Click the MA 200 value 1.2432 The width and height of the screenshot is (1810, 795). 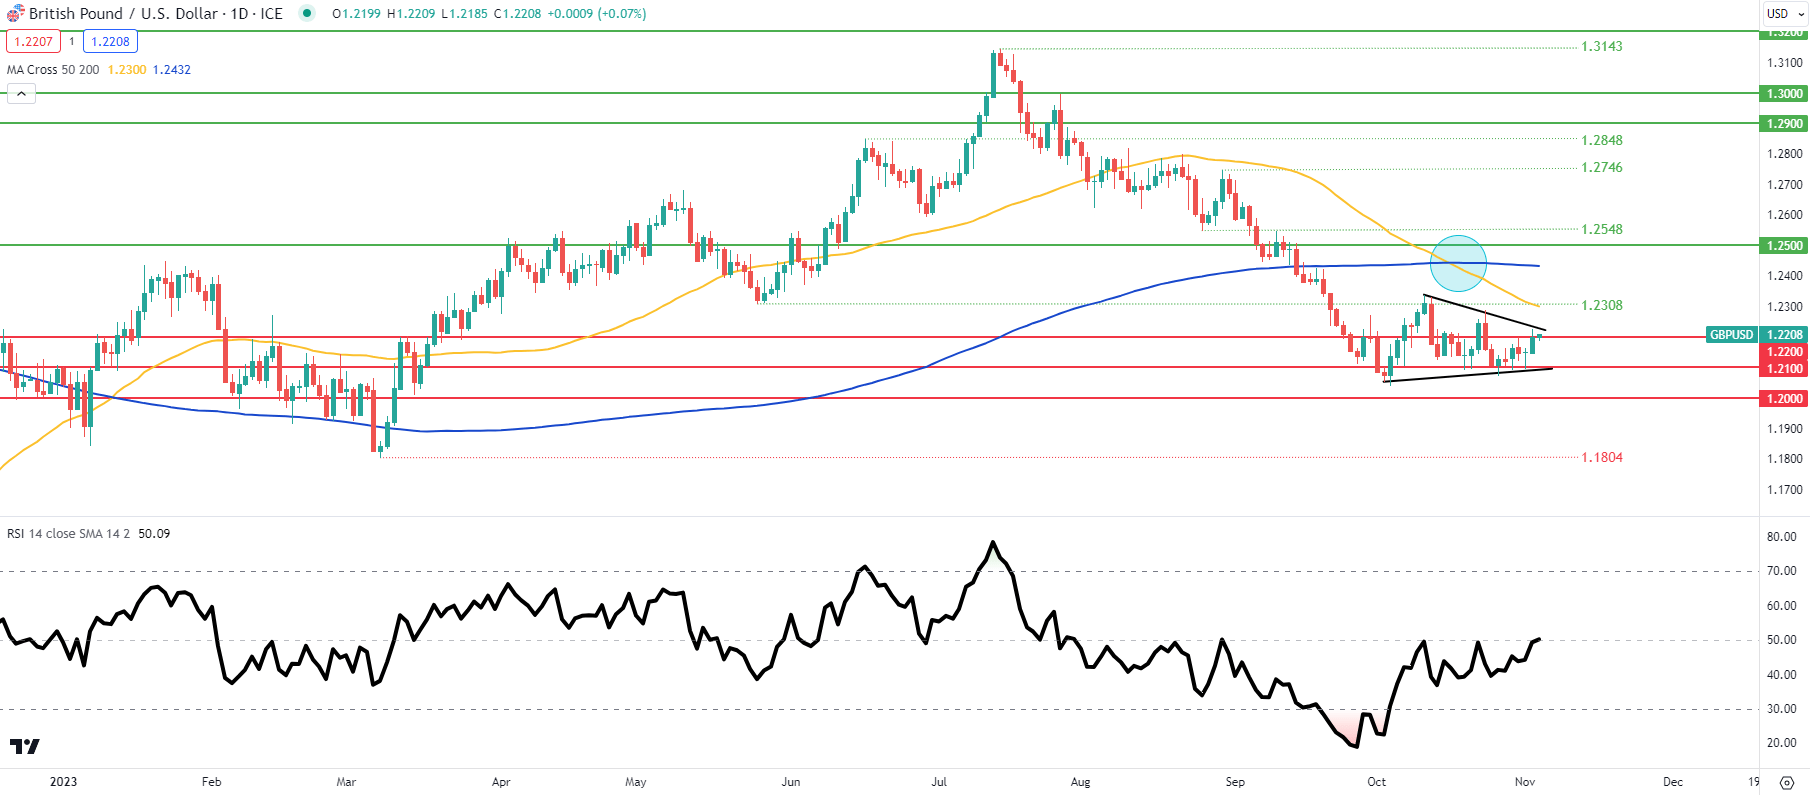point(172,69)
